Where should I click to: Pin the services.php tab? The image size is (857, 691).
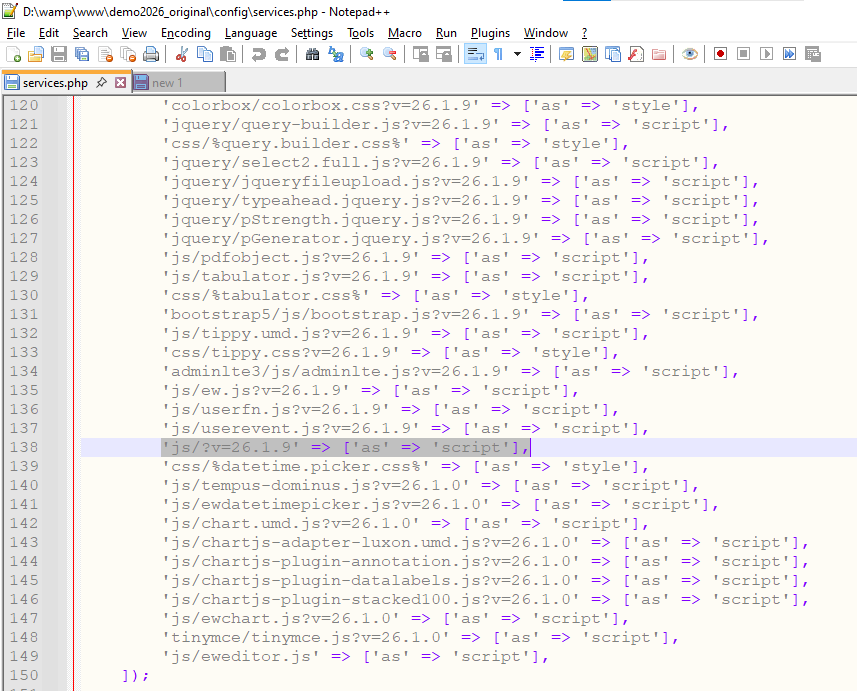[102, 82]
